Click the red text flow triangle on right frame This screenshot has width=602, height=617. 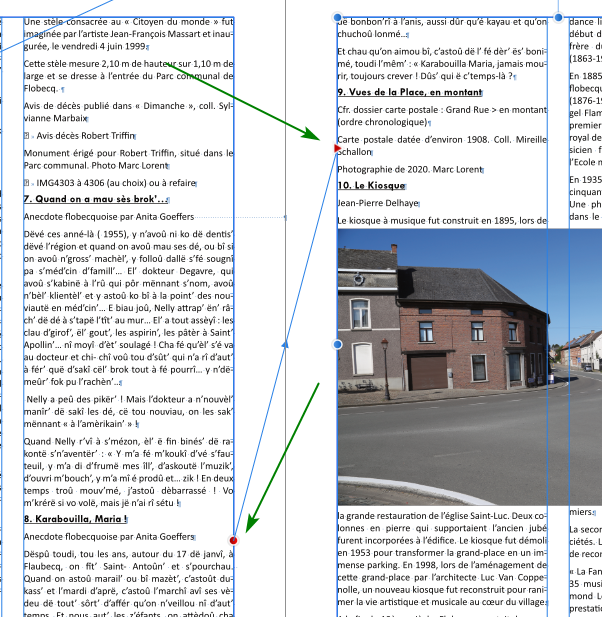point(337,148)
